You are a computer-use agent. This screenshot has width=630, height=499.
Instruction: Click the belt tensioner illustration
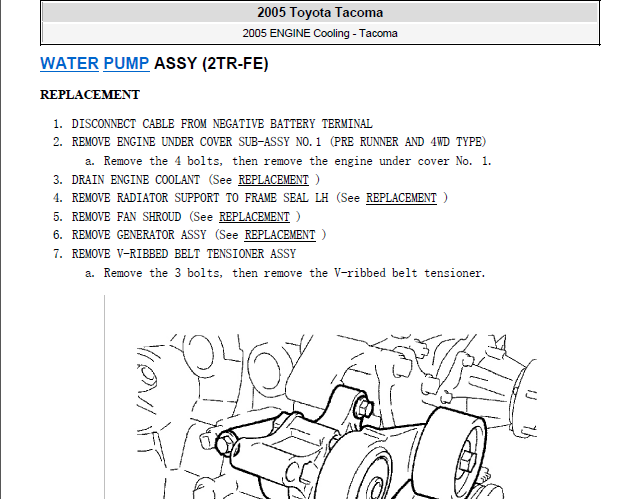[x=337, y=417]
